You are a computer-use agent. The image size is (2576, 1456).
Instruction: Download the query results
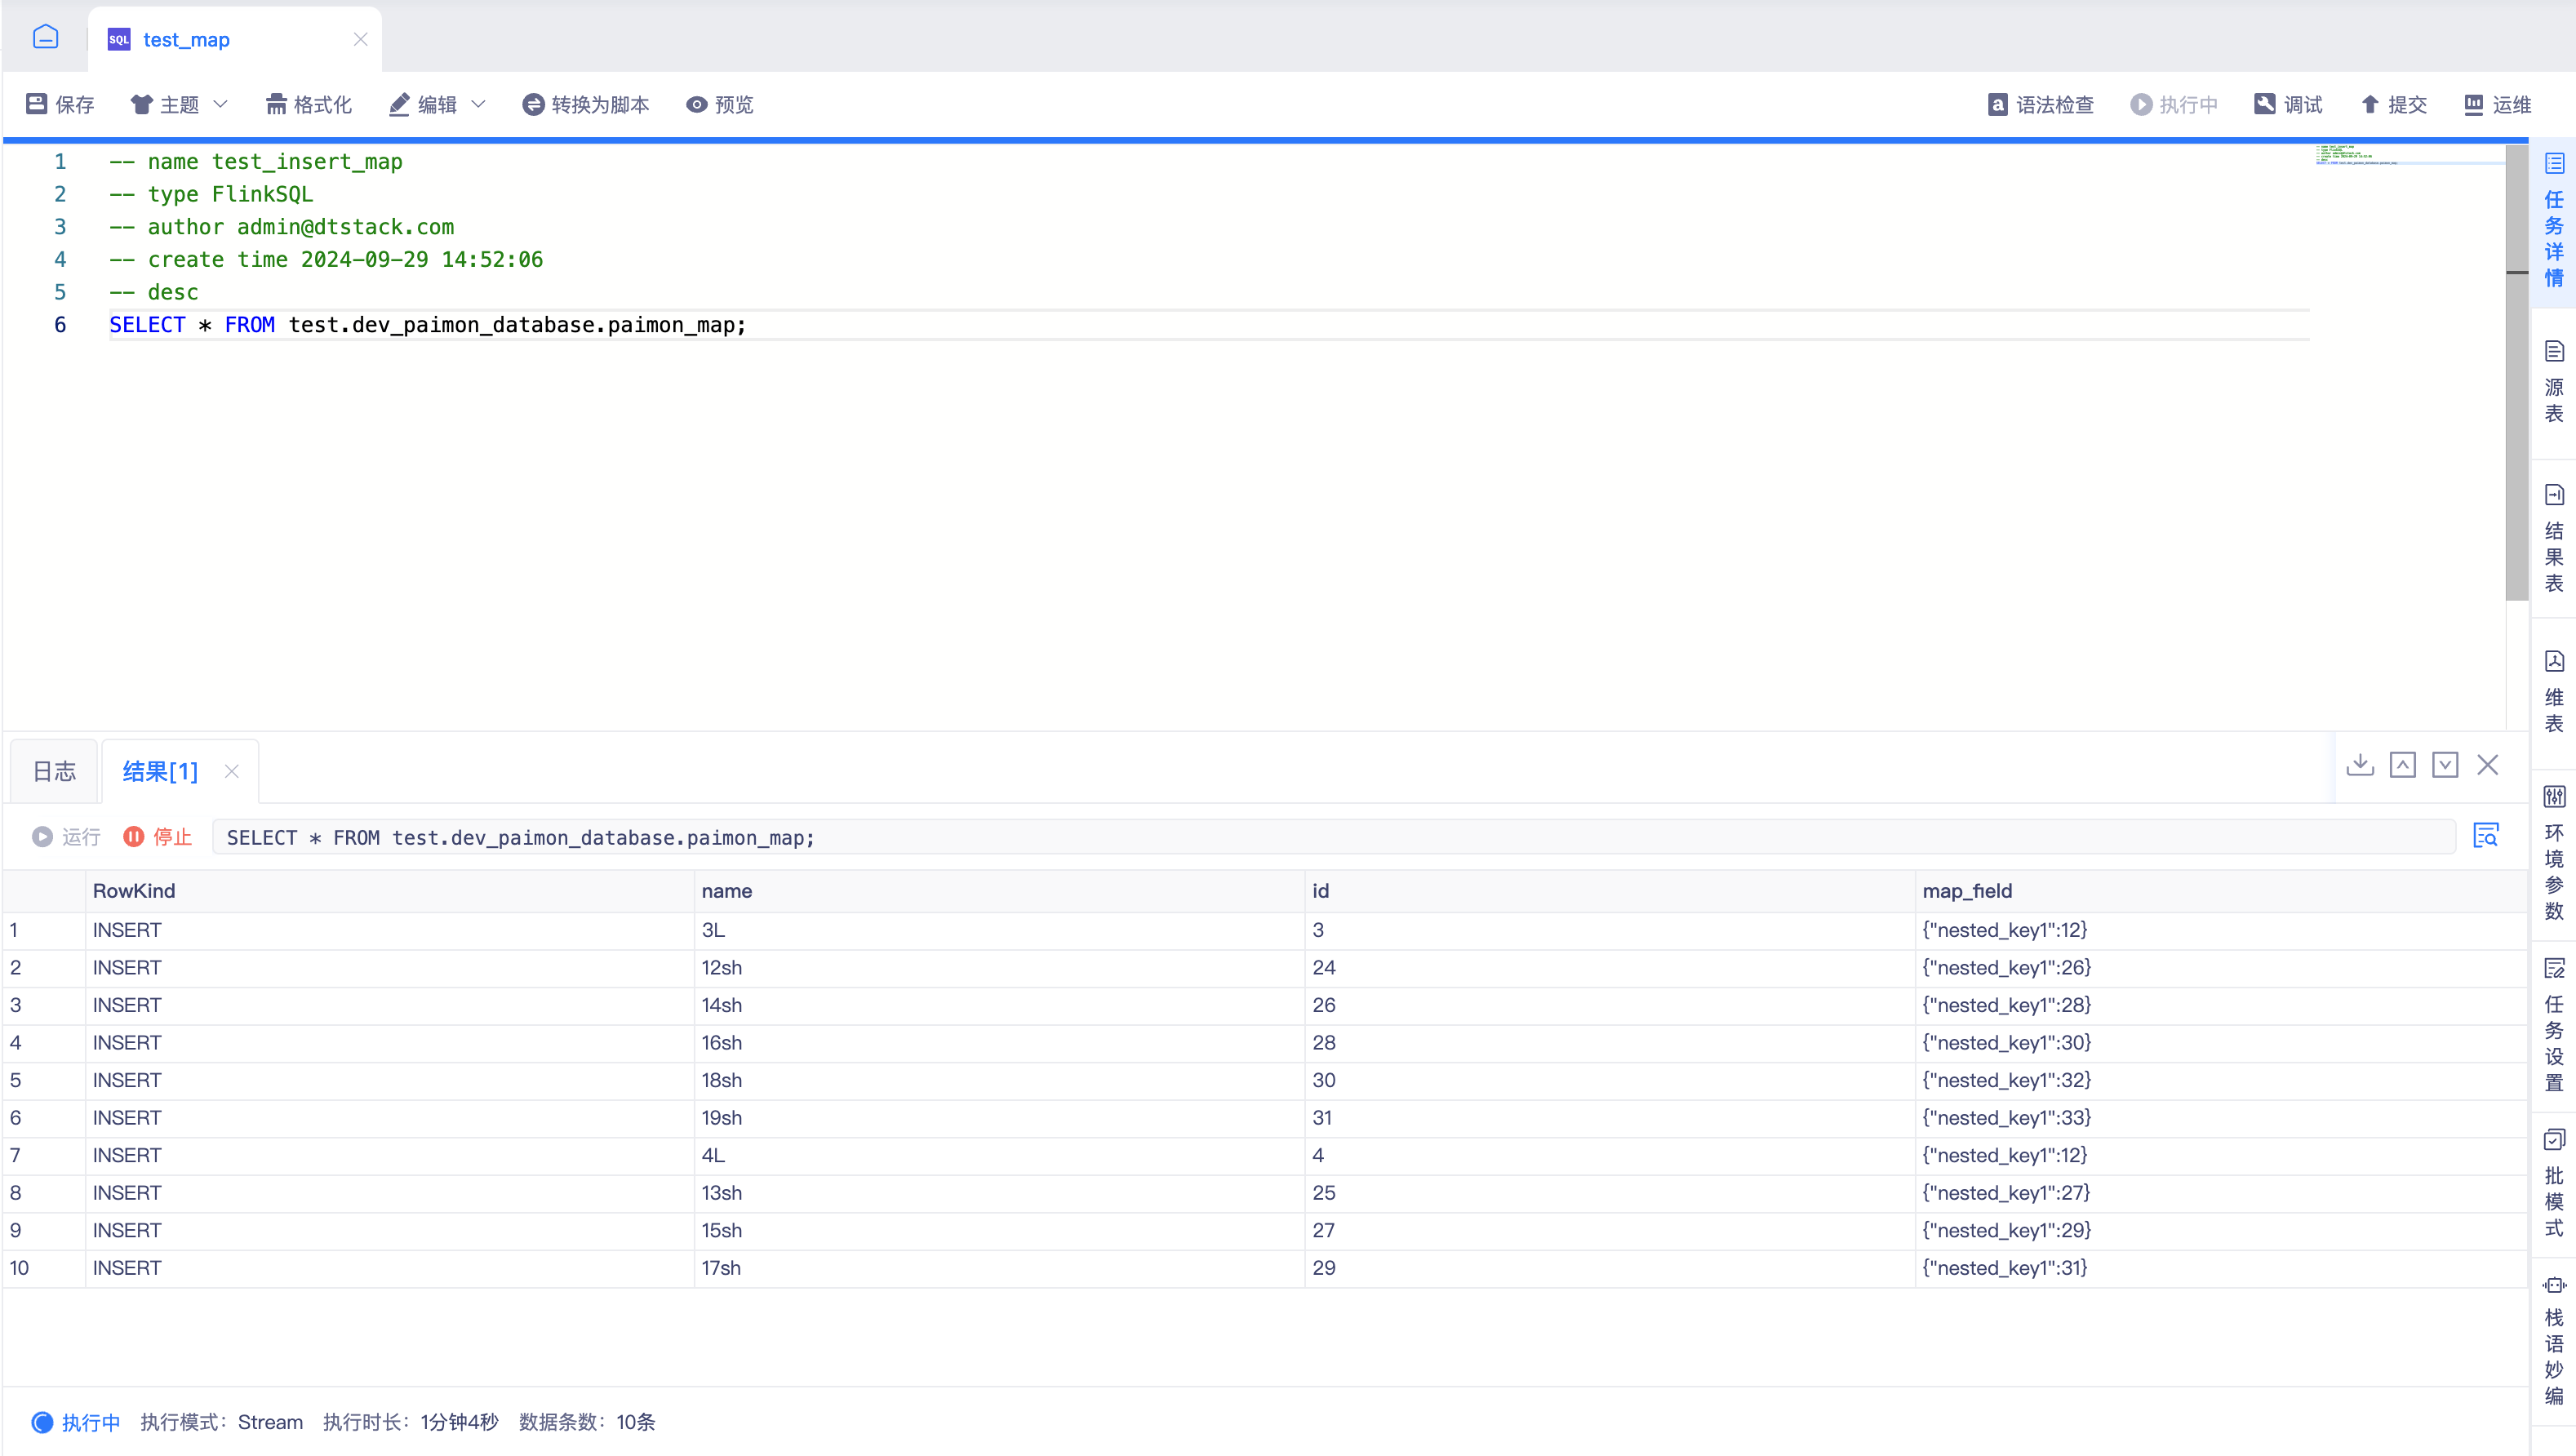pyautogui.click(x=2360, y=765)
